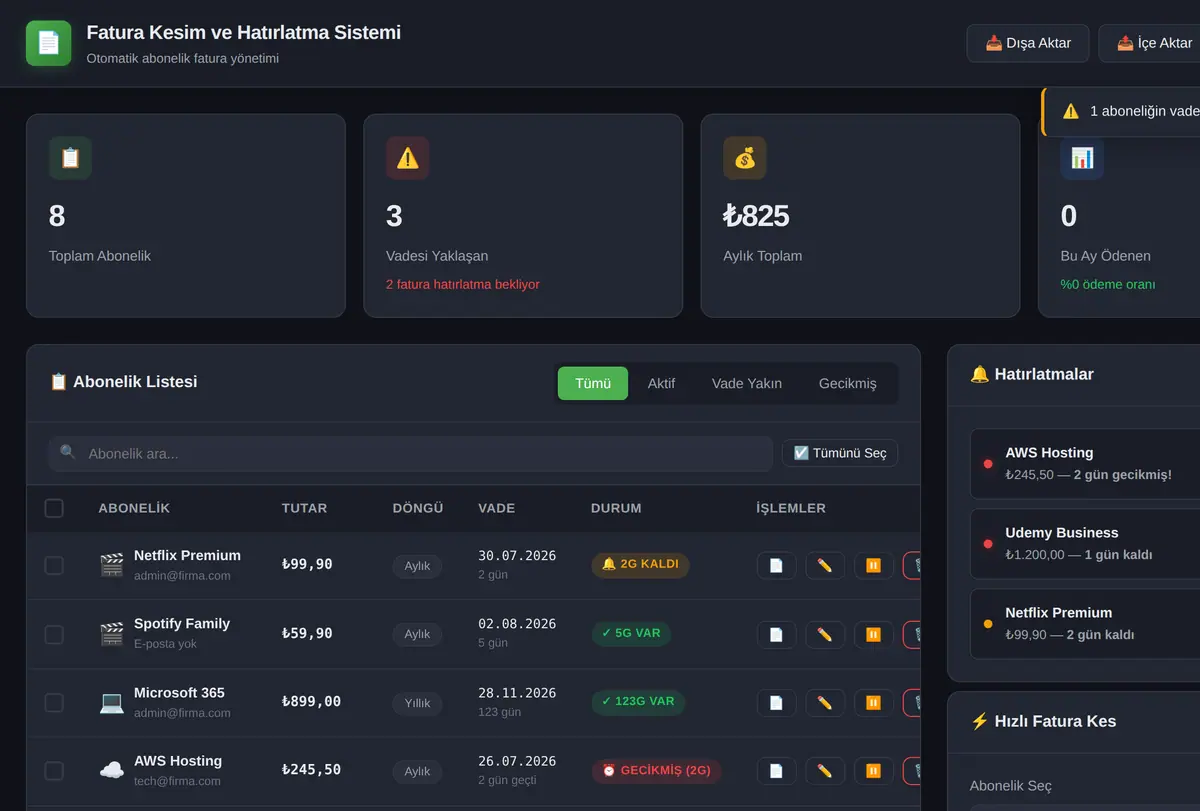Click pencil edit icon in AWS Hosting row
Viewport: 1200px width, 811px height.
(x=825, y=770)
